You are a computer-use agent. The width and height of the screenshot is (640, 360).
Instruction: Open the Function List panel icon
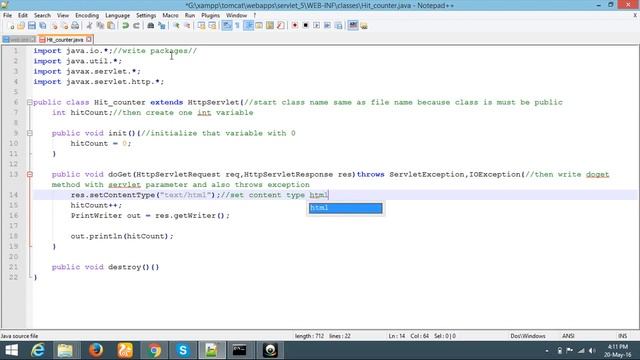(x=280, y=26)
